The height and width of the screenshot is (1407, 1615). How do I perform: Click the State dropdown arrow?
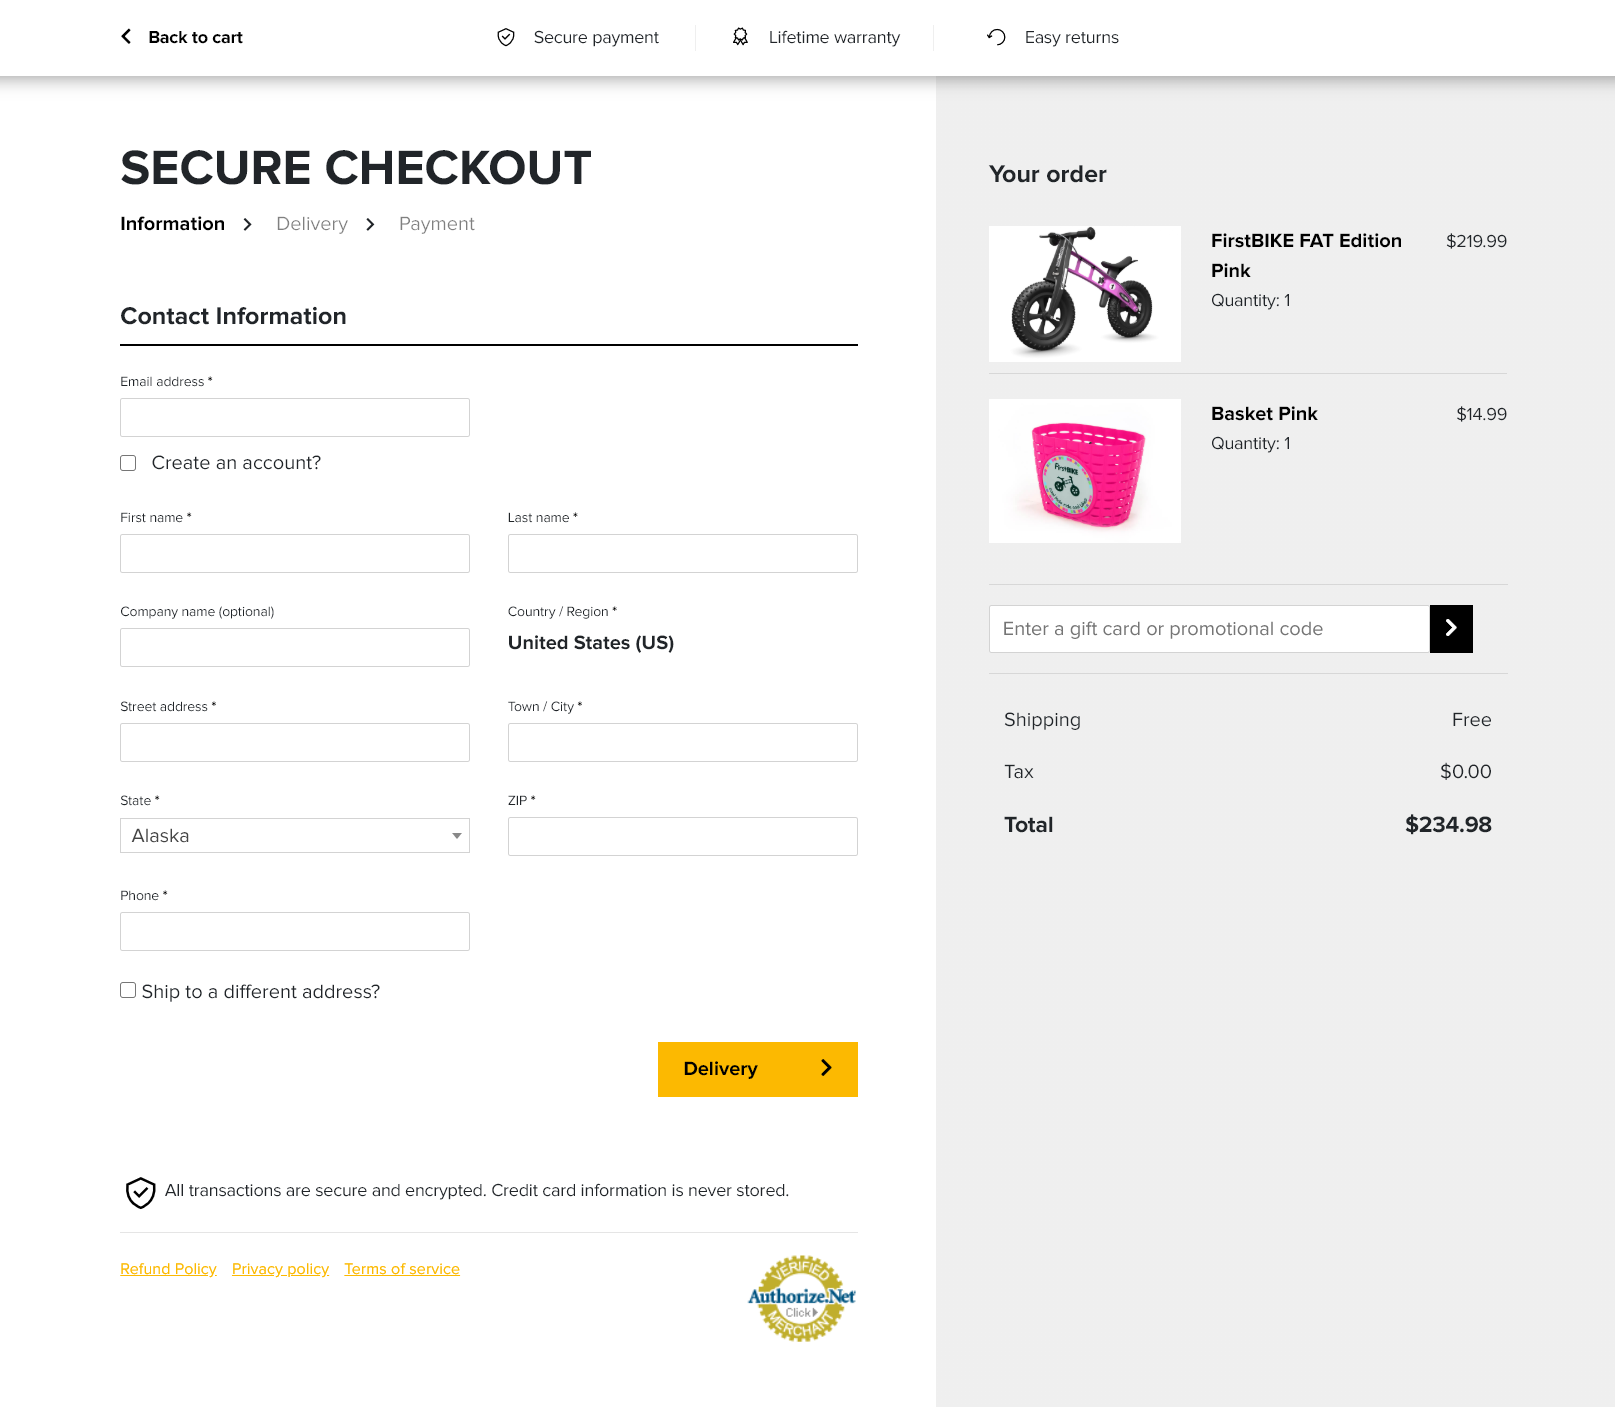coord(457,836)
